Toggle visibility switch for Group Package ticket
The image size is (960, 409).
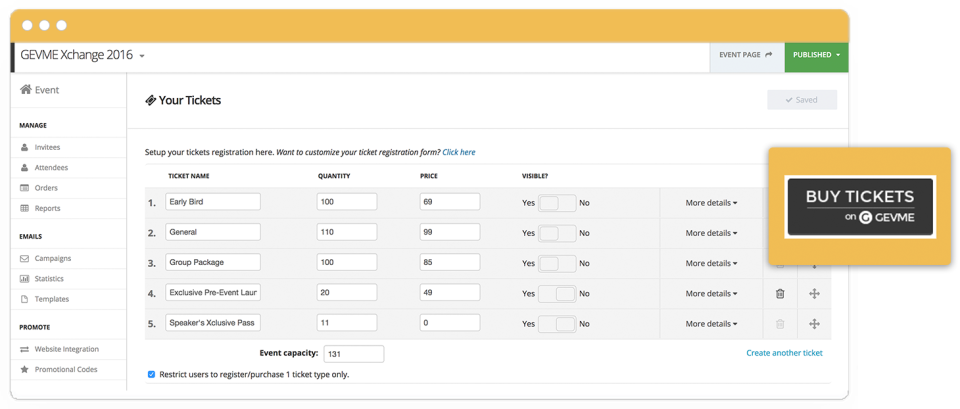557,263
